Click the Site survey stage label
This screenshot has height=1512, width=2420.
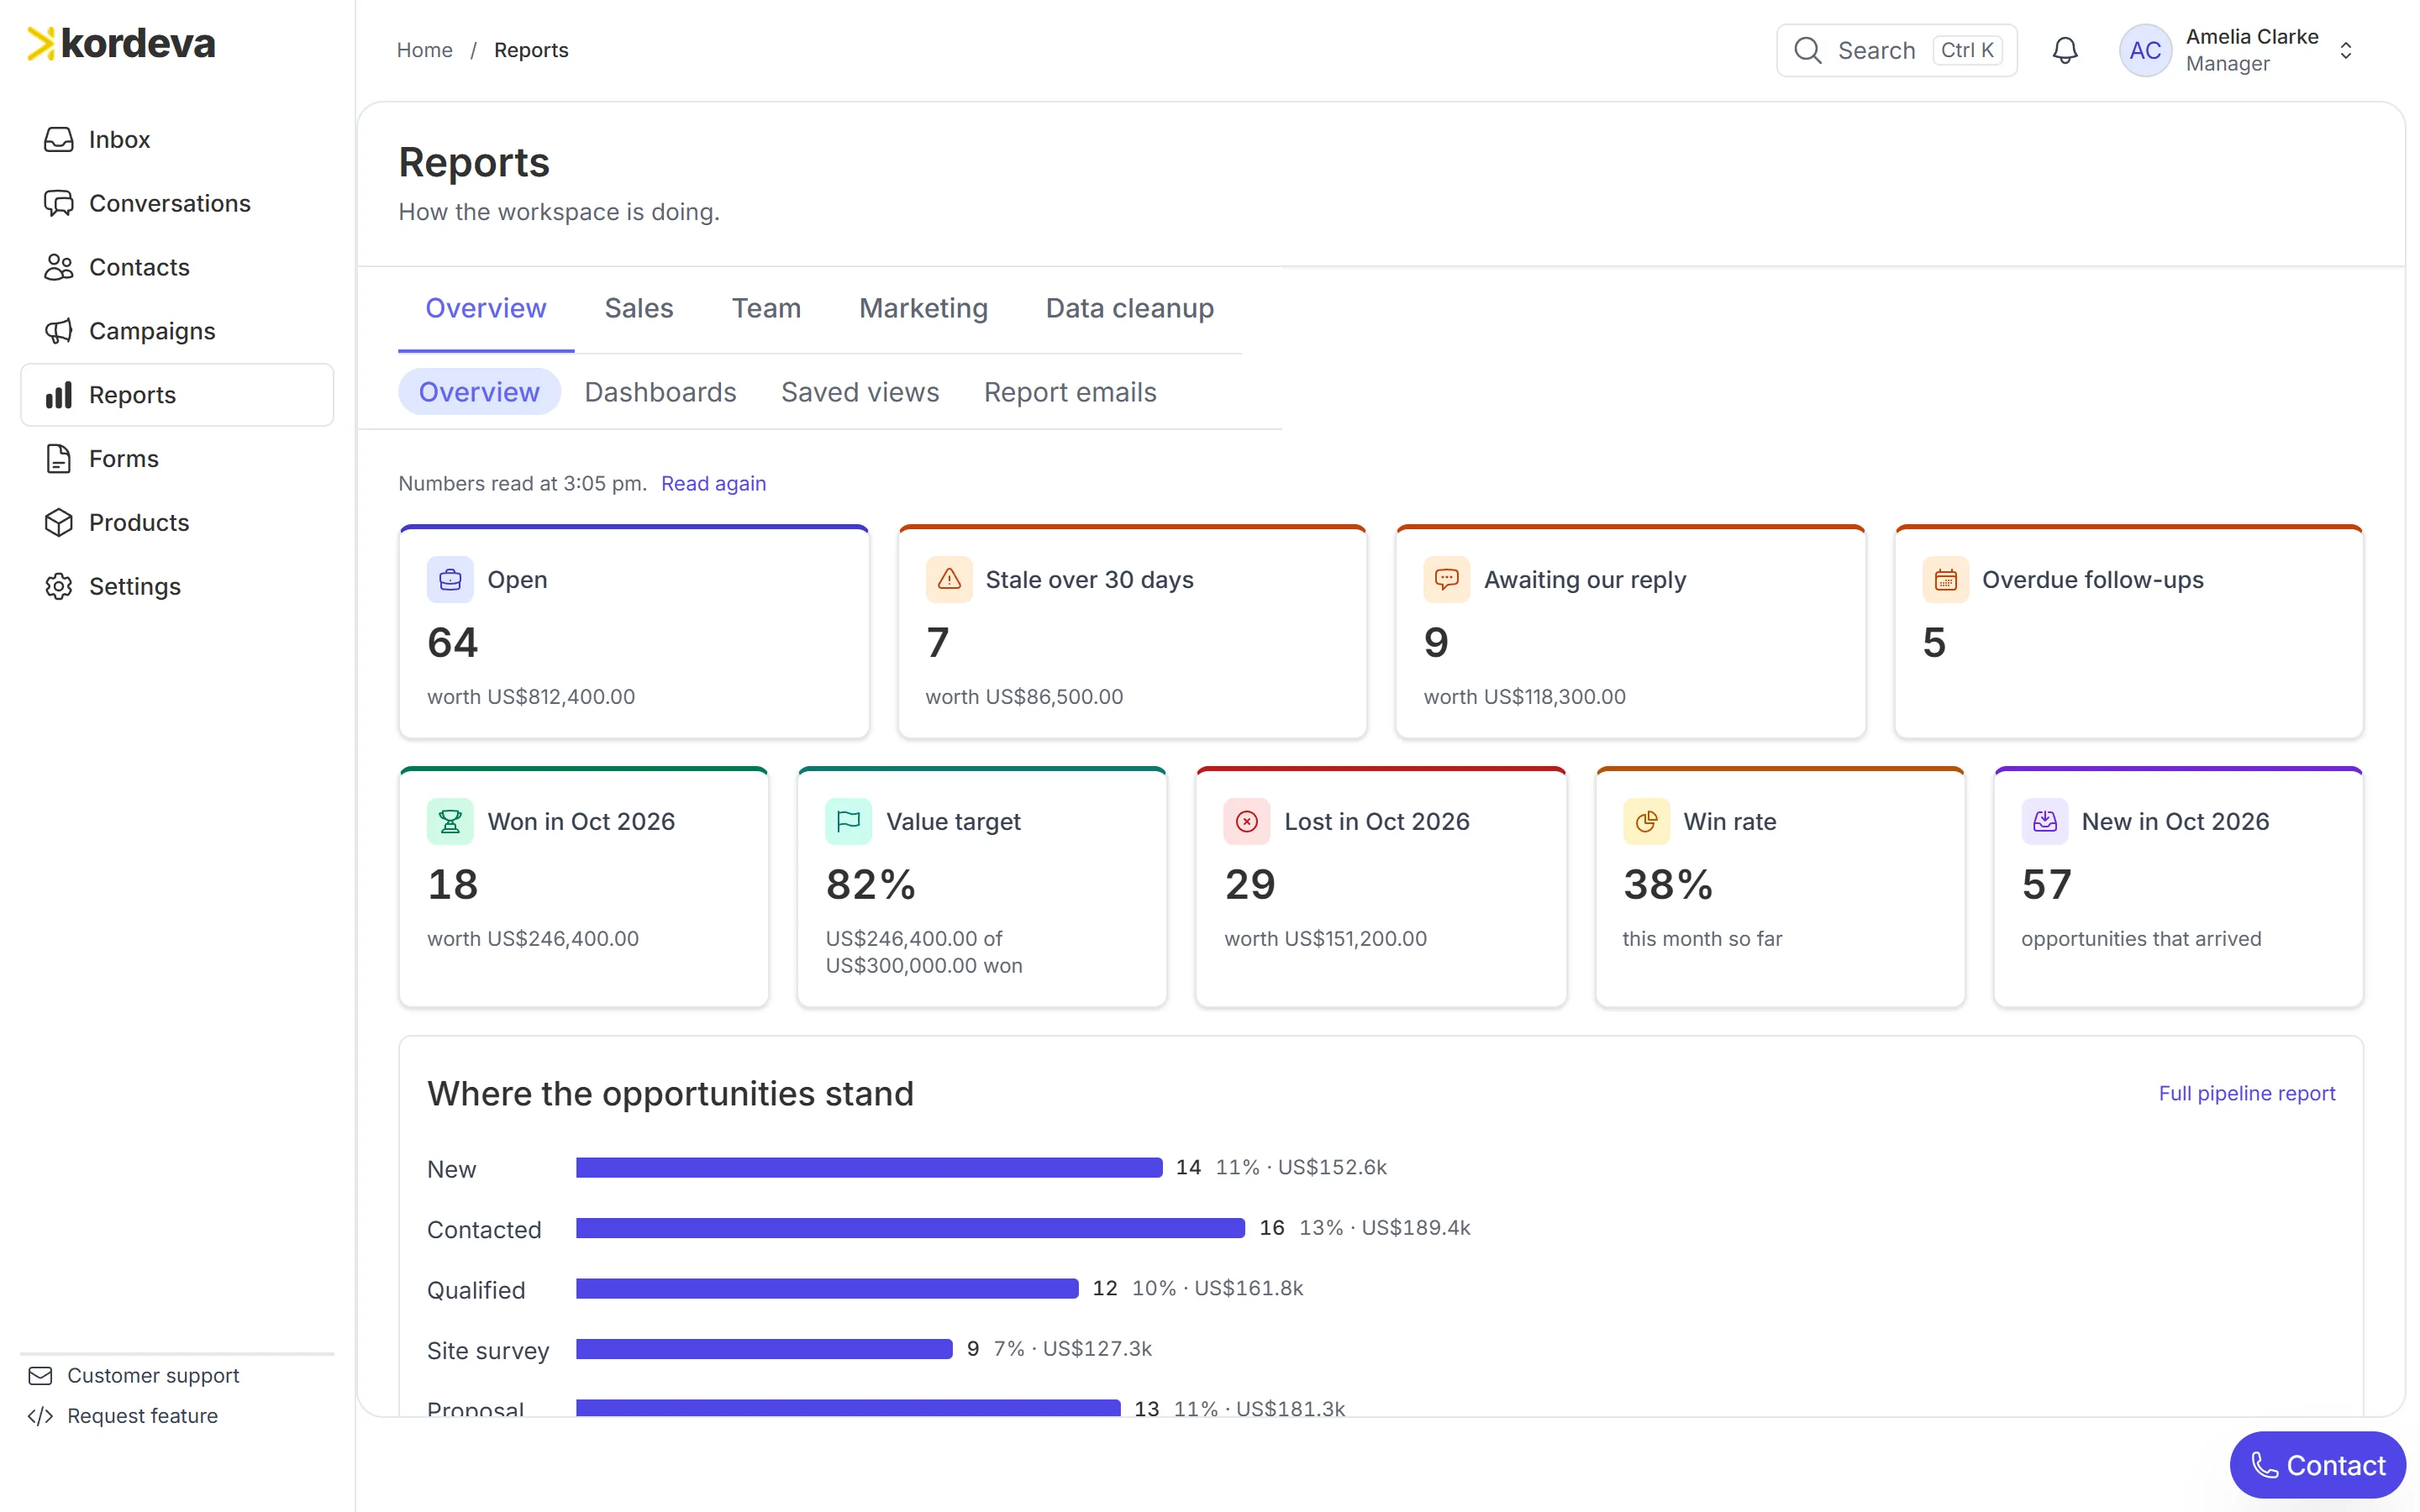[488, 1351]
